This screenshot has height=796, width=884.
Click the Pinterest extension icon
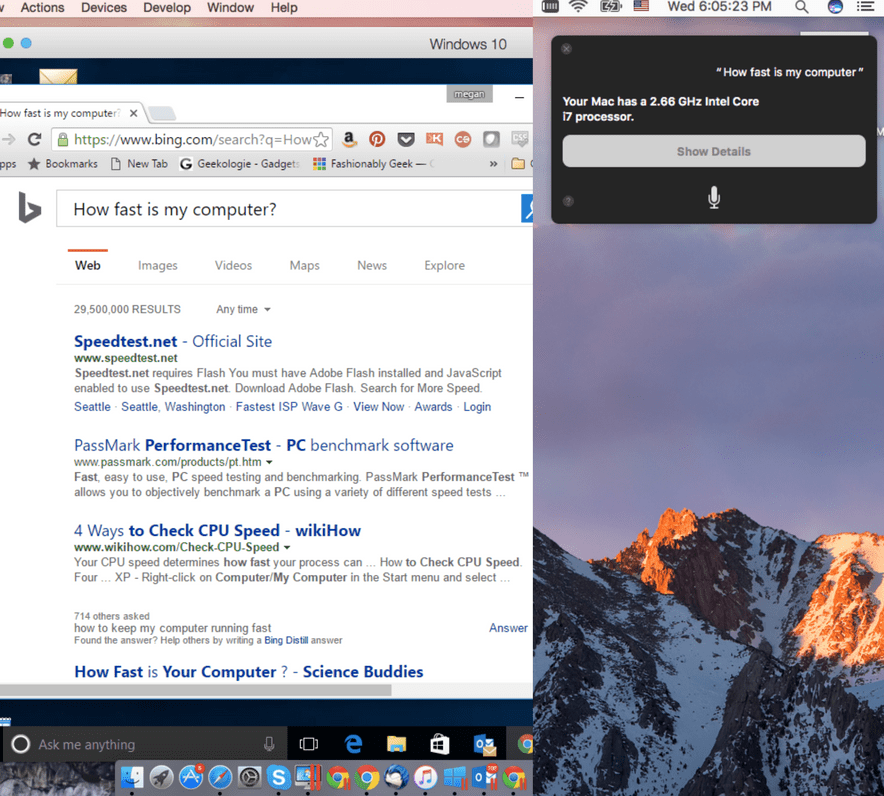pos(377,139)
